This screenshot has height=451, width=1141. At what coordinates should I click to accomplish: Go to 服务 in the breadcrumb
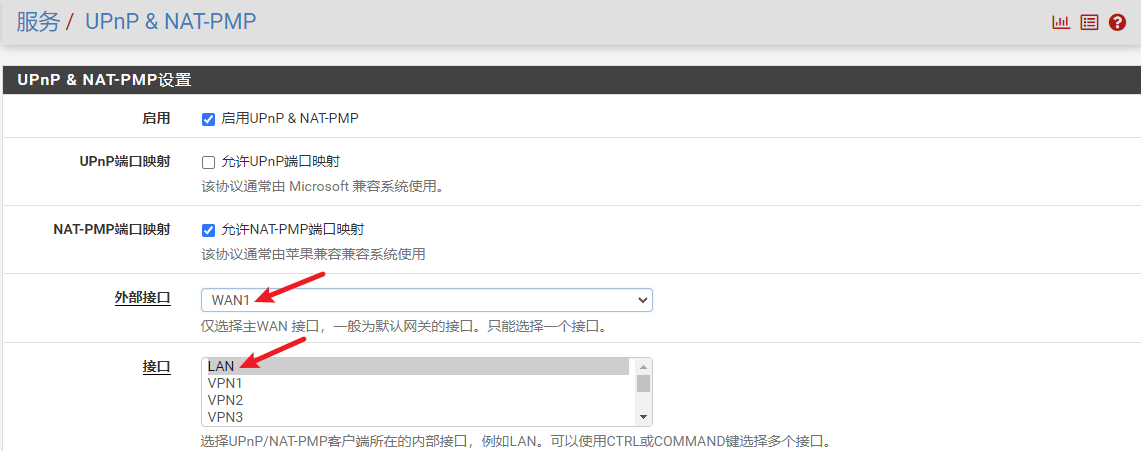(x=38, y=21)
